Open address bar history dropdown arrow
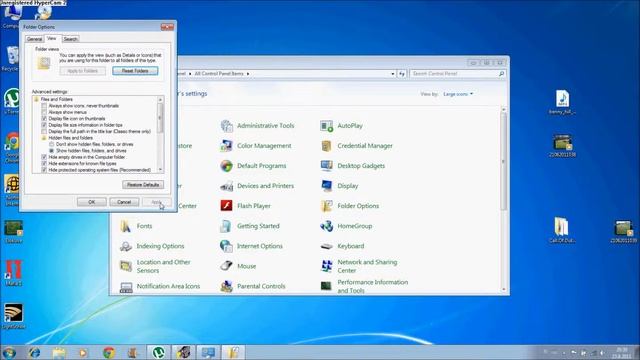This screenshot has width=640, height=360. point(393,74)
